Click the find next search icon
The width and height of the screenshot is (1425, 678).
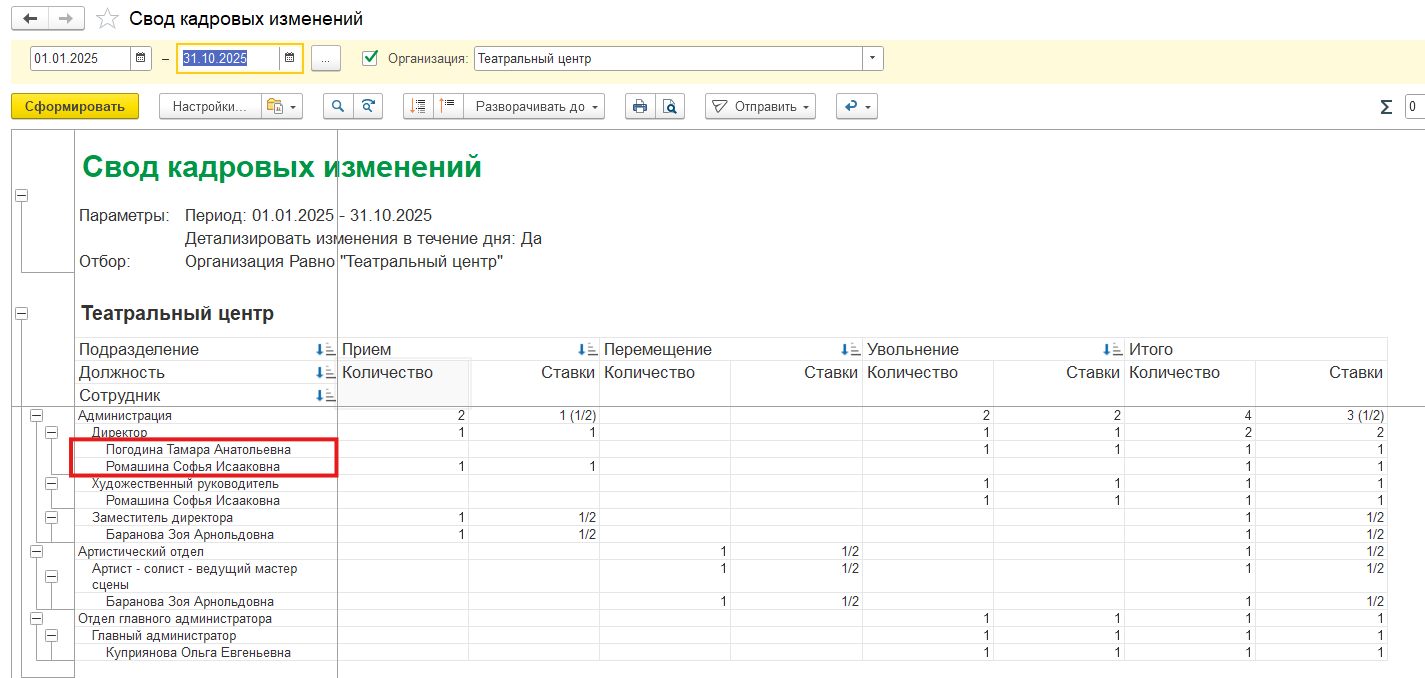point(368,106)
